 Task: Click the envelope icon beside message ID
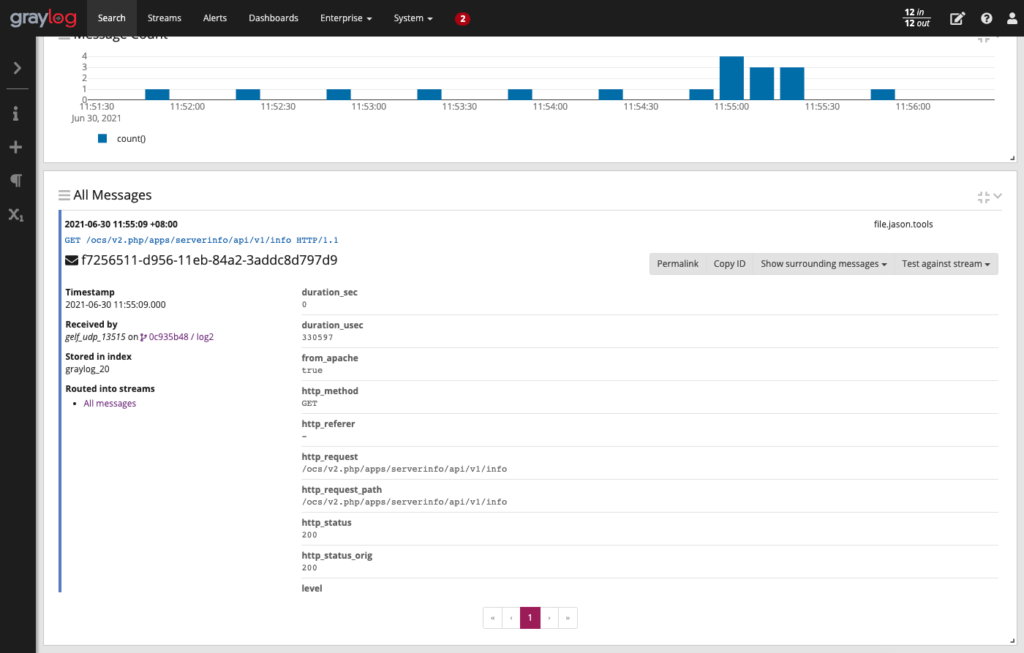pyautogui.click(x=72, y=261)
